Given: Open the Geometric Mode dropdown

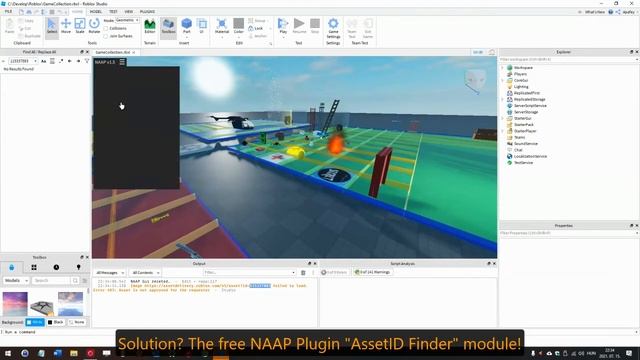Looking at the screenshot, I should pos(127,20).
